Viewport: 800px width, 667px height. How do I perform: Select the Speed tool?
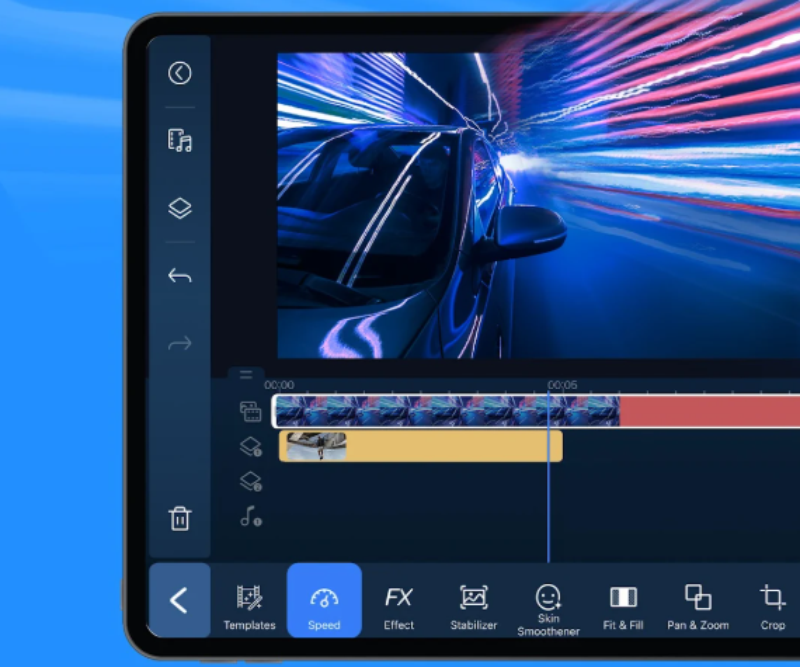tap(324, 600)
